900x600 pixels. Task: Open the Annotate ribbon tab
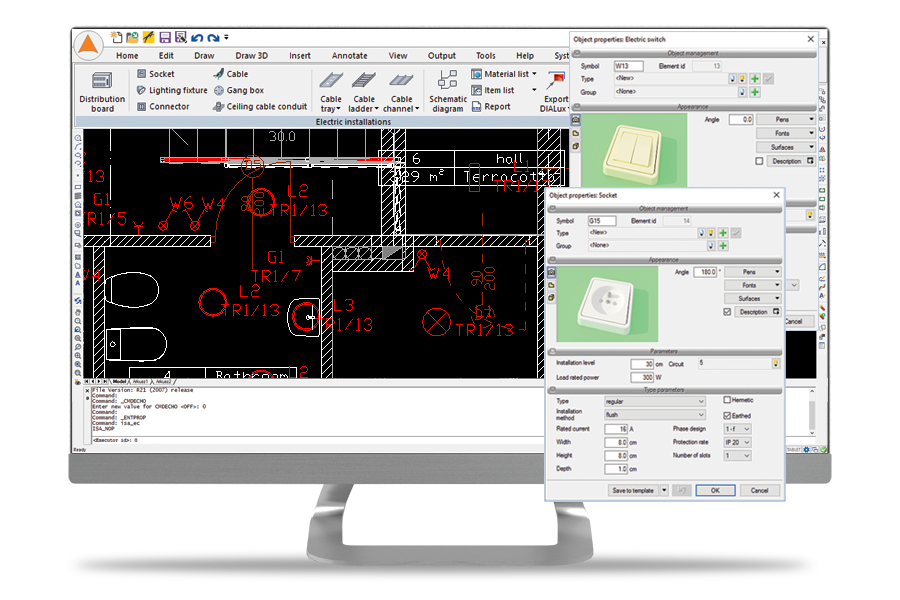350,56
